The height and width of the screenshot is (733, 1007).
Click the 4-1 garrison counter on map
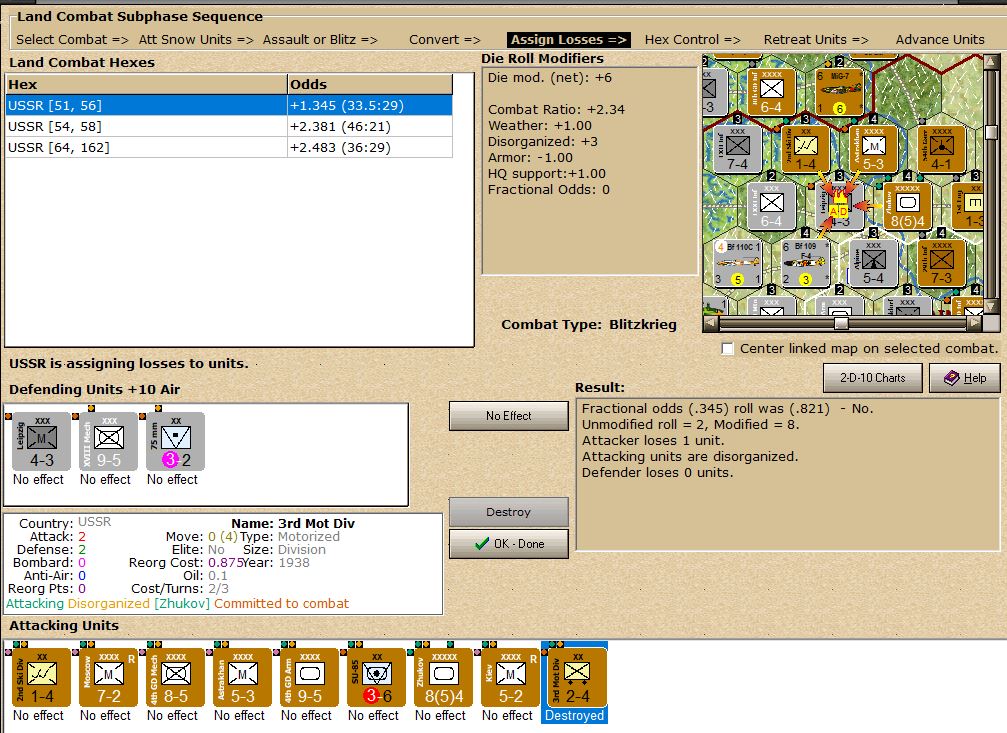[x=941, y=149]
